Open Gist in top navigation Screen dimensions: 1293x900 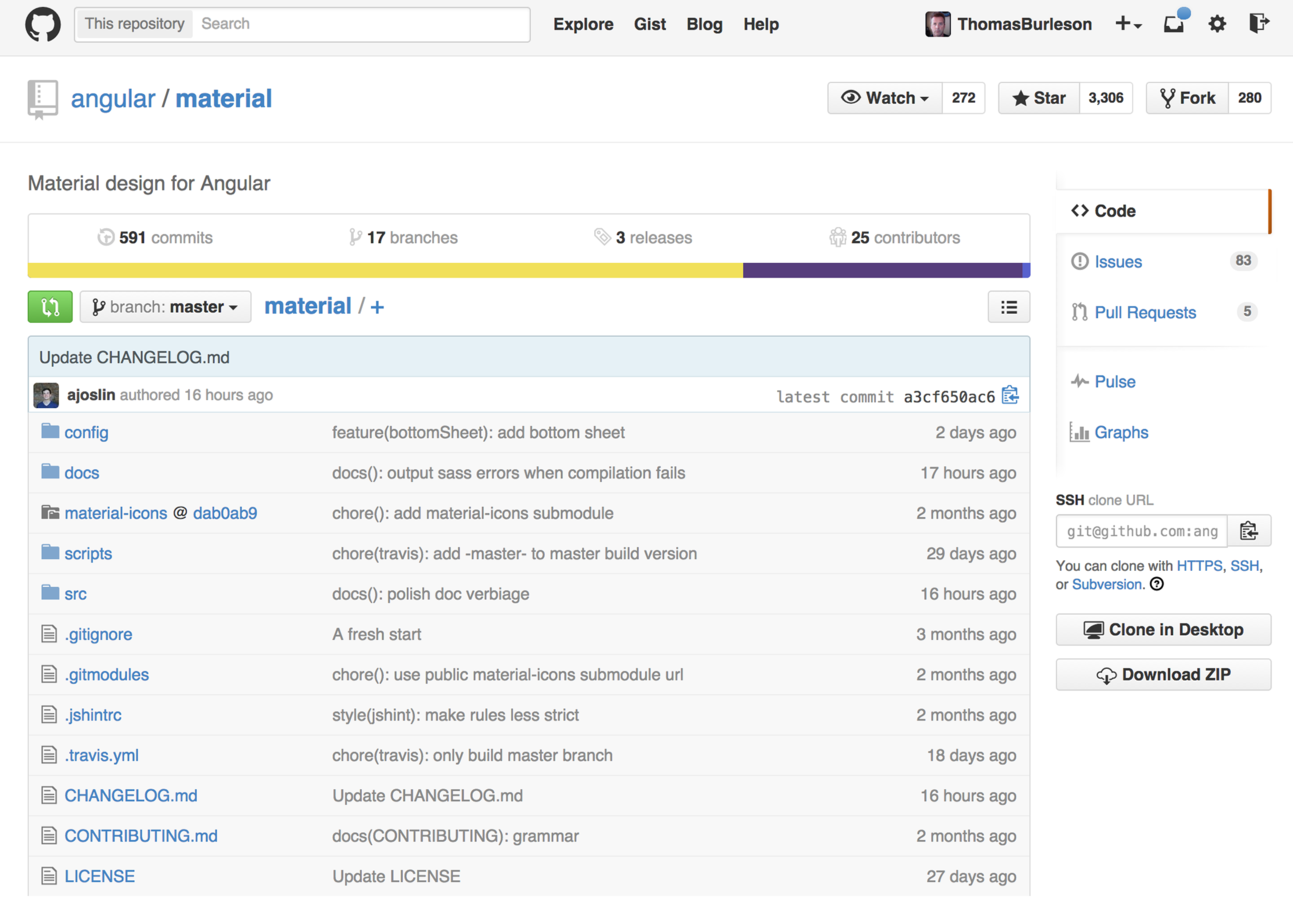point(650,24)
